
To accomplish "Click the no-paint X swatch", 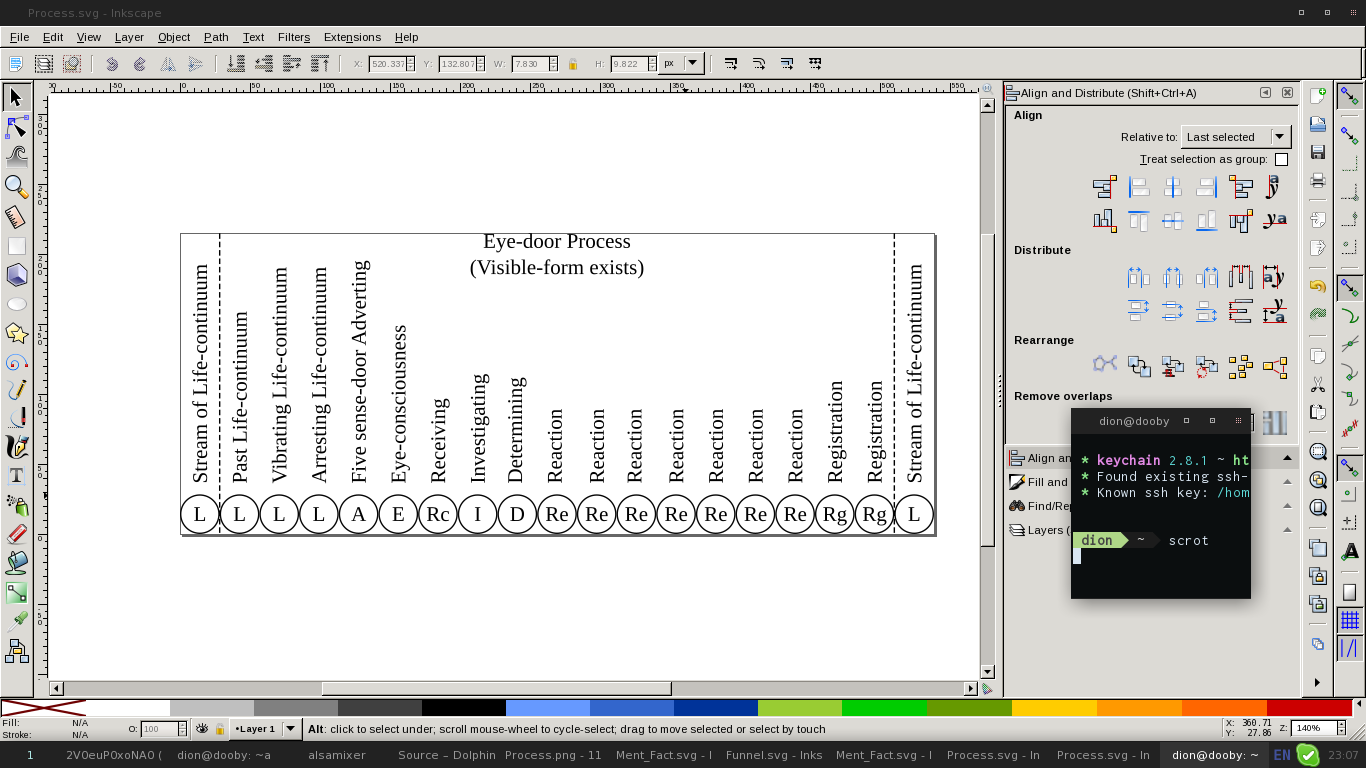I will (42, 709).
